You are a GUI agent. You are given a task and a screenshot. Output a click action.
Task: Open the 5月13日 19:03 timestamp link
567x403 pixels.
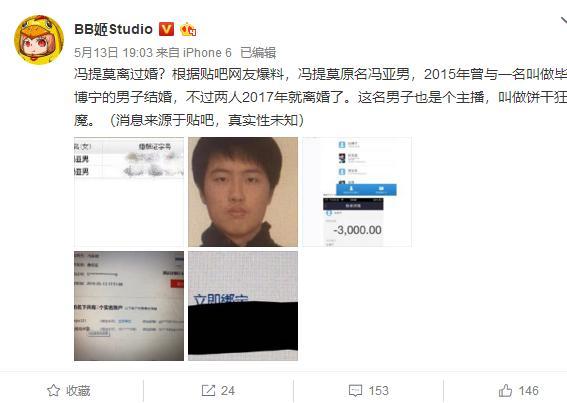[114, 53]
